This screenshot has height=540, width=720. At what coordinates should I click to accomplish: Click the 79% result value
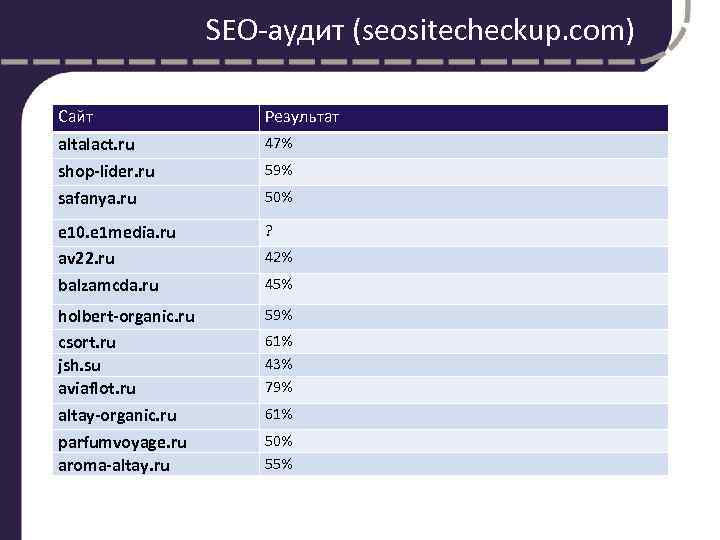pos(278,386)
